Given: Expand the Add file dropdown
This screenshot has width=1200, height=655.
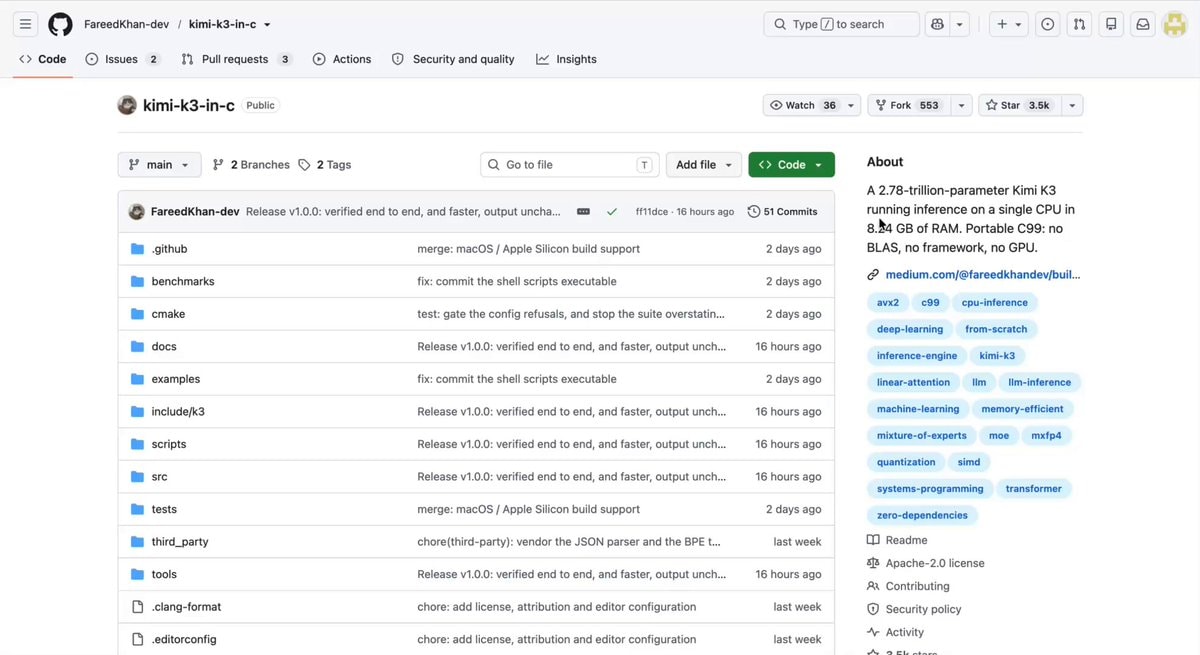Looking at the screenshot, I should 704,165.
